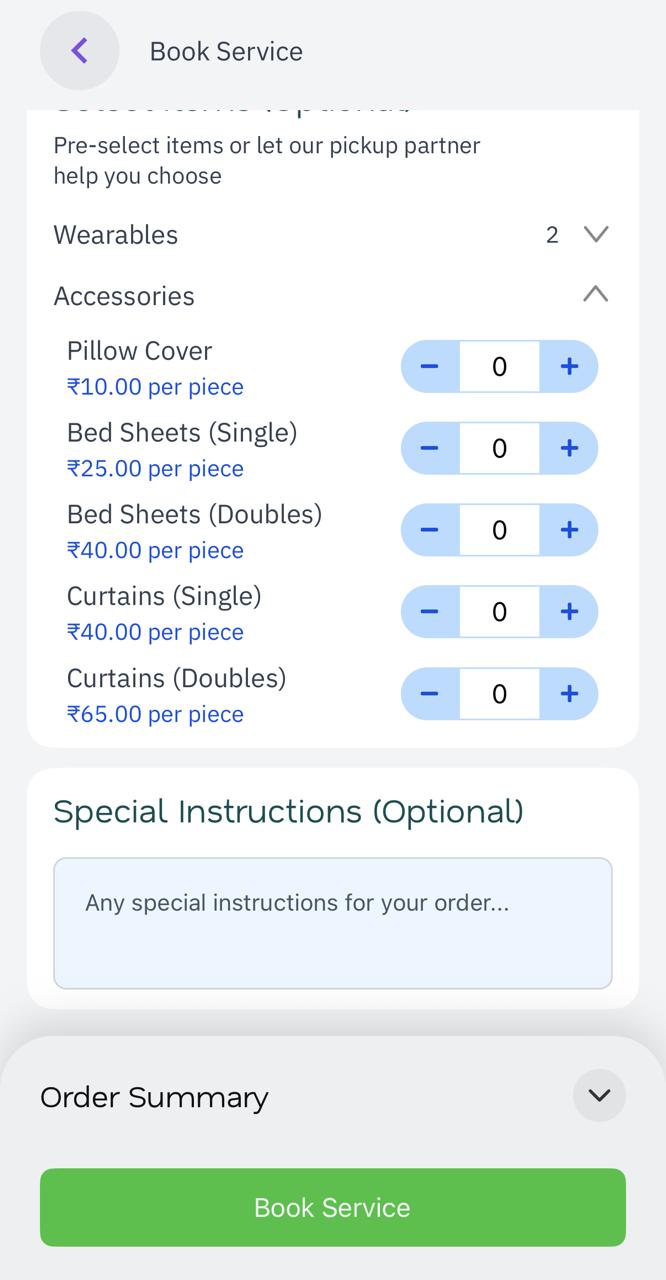Tap the Order Summary heading
The image size is (666, 1280).
coord(153,1097)
